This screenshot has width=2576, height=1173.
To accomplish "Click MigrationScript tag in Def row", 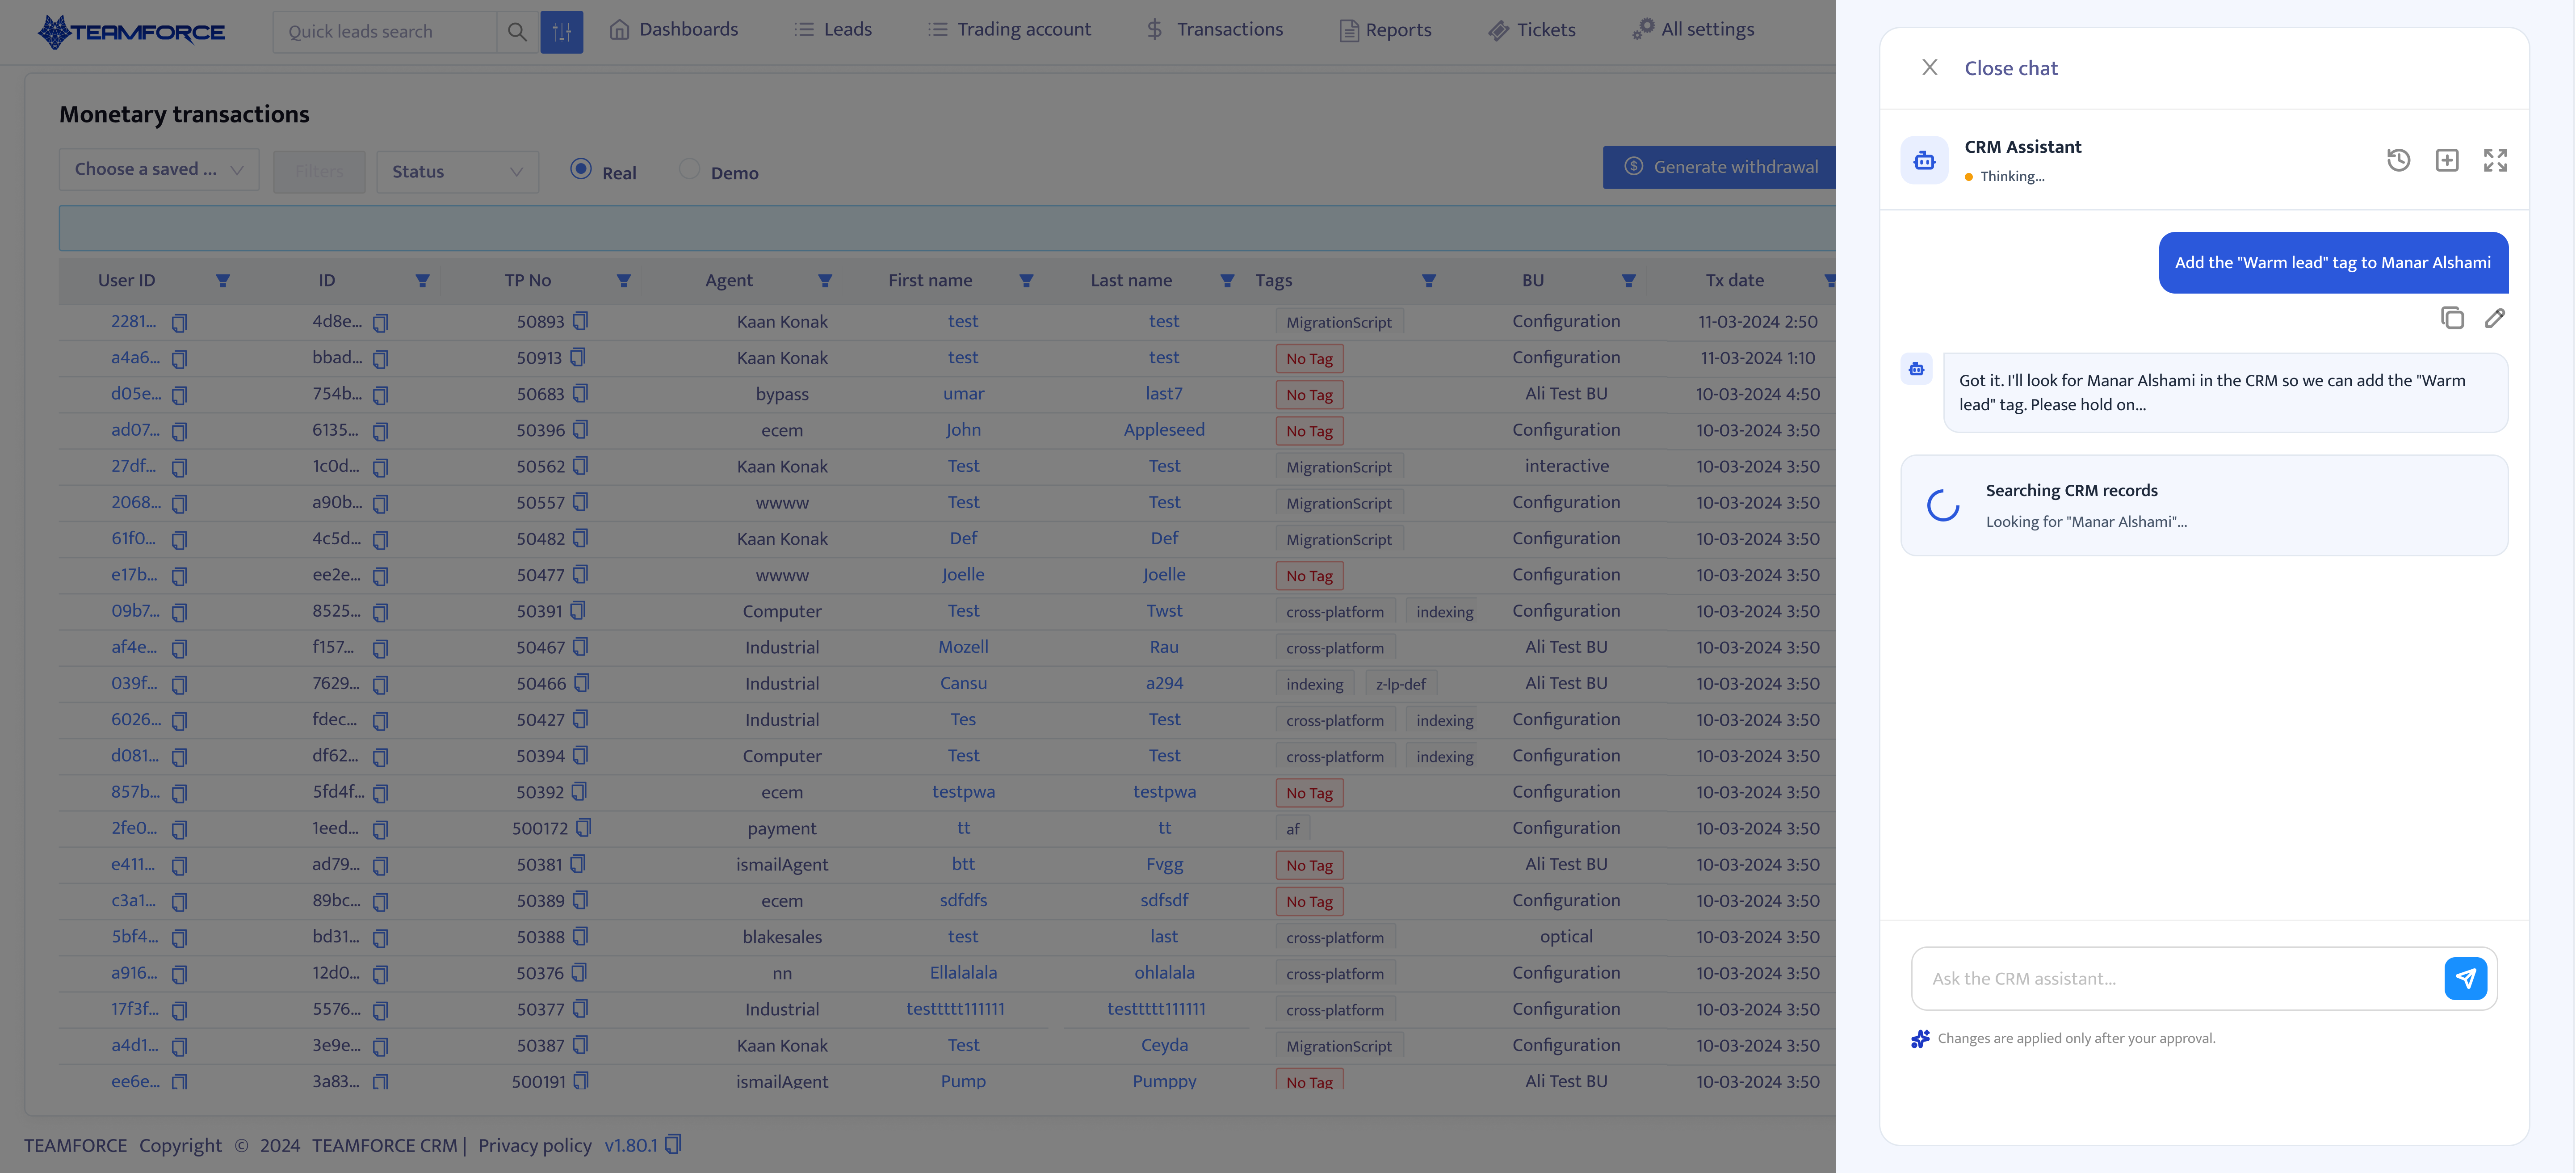I will point(1339,540).
